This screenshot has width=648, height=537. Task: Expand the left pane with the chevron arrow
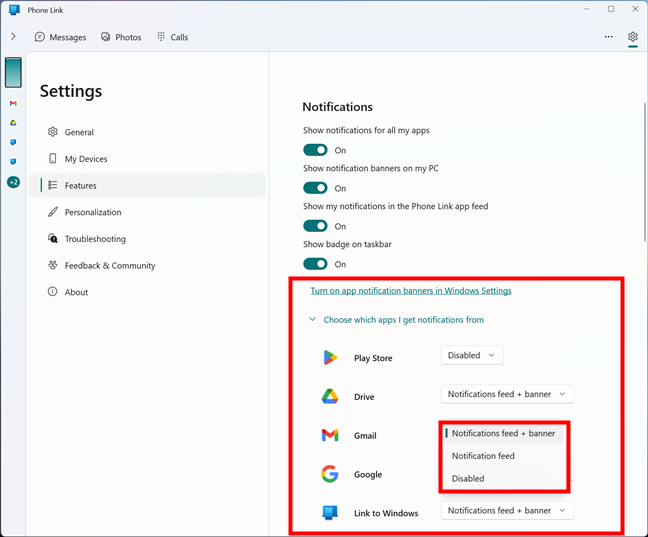[13, 37]
